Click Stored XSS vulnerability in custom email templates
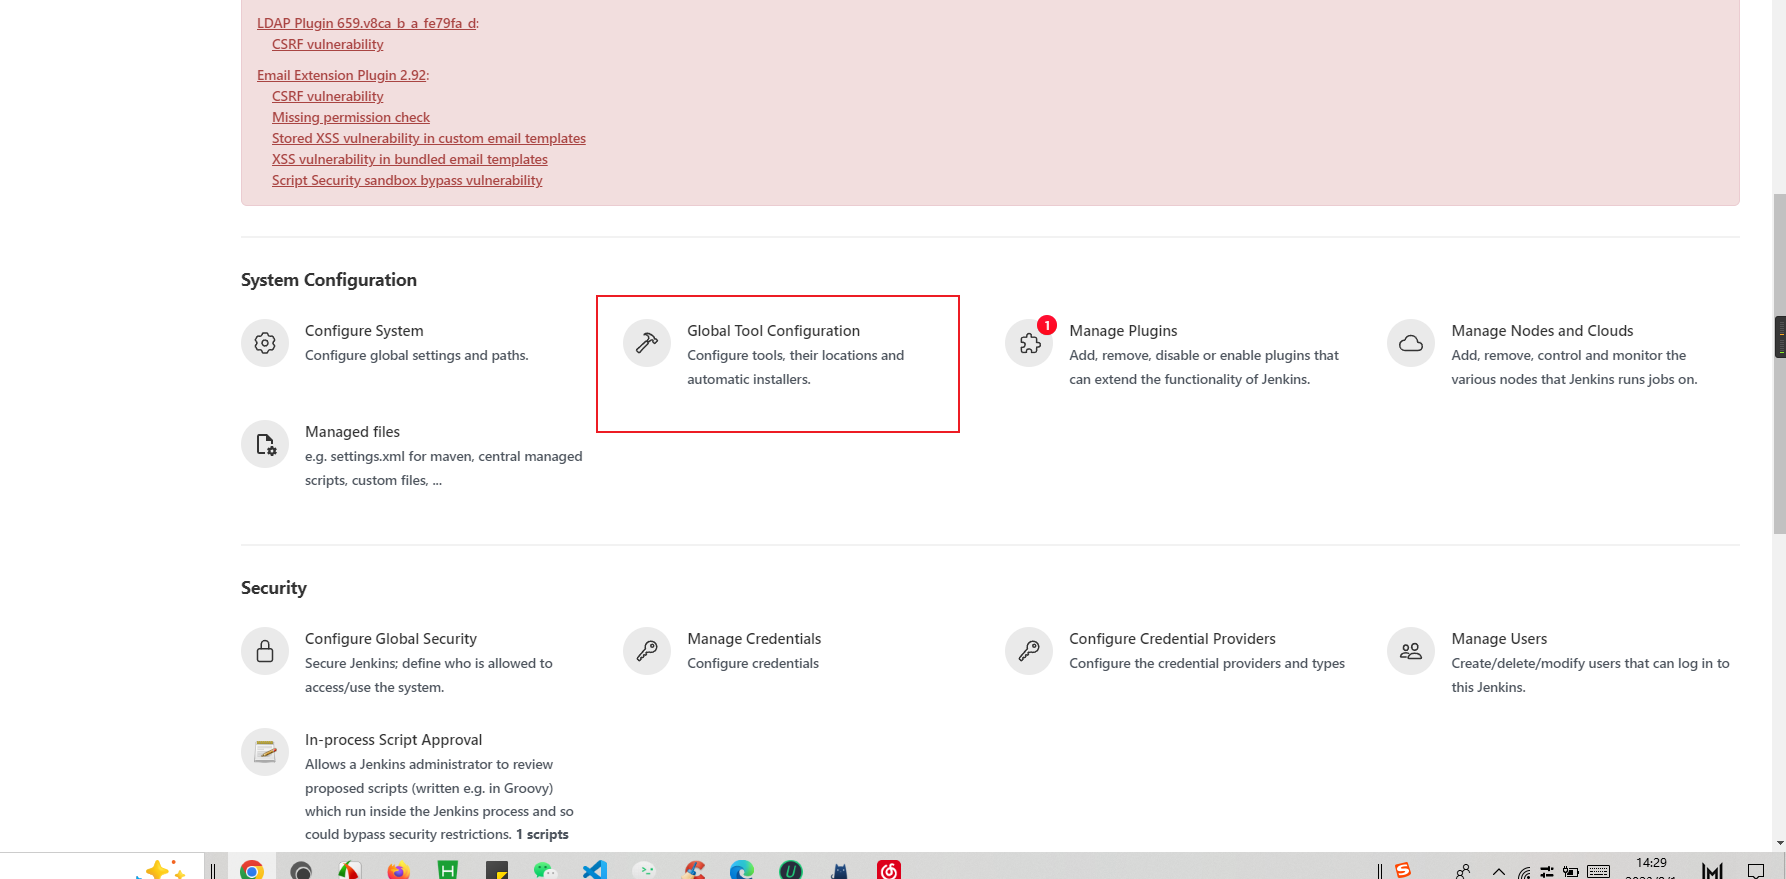 pos(428,138)
